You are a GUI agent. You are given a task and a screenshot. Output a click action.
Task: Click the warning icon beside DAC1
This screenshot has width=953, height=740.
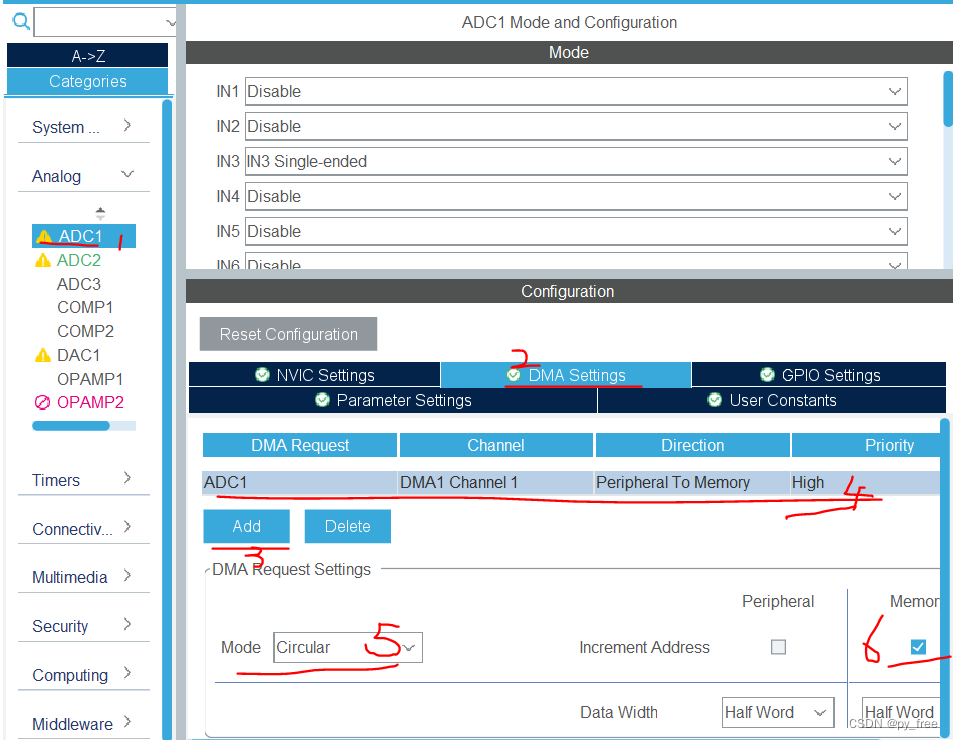[x=44, y=355]
